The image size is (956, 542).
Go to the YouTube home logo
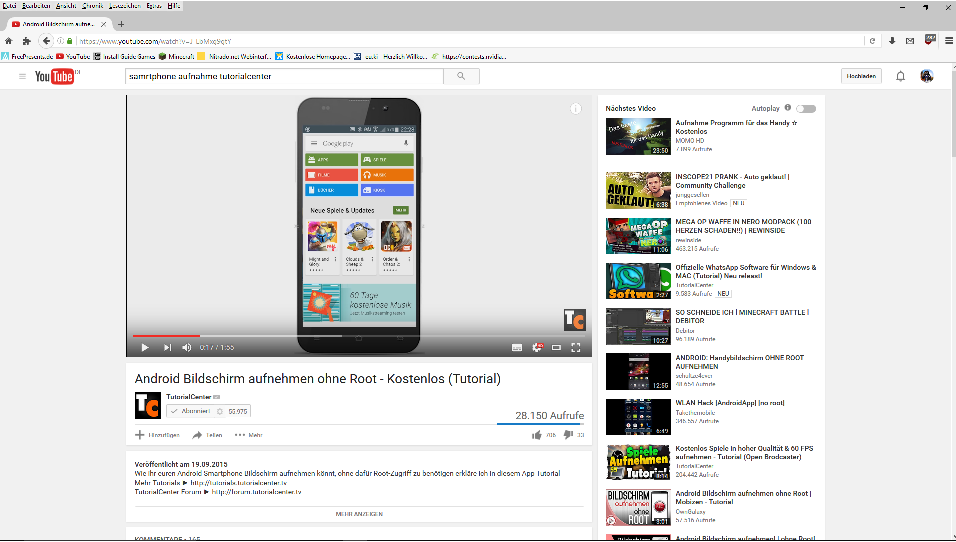[55, 76]
